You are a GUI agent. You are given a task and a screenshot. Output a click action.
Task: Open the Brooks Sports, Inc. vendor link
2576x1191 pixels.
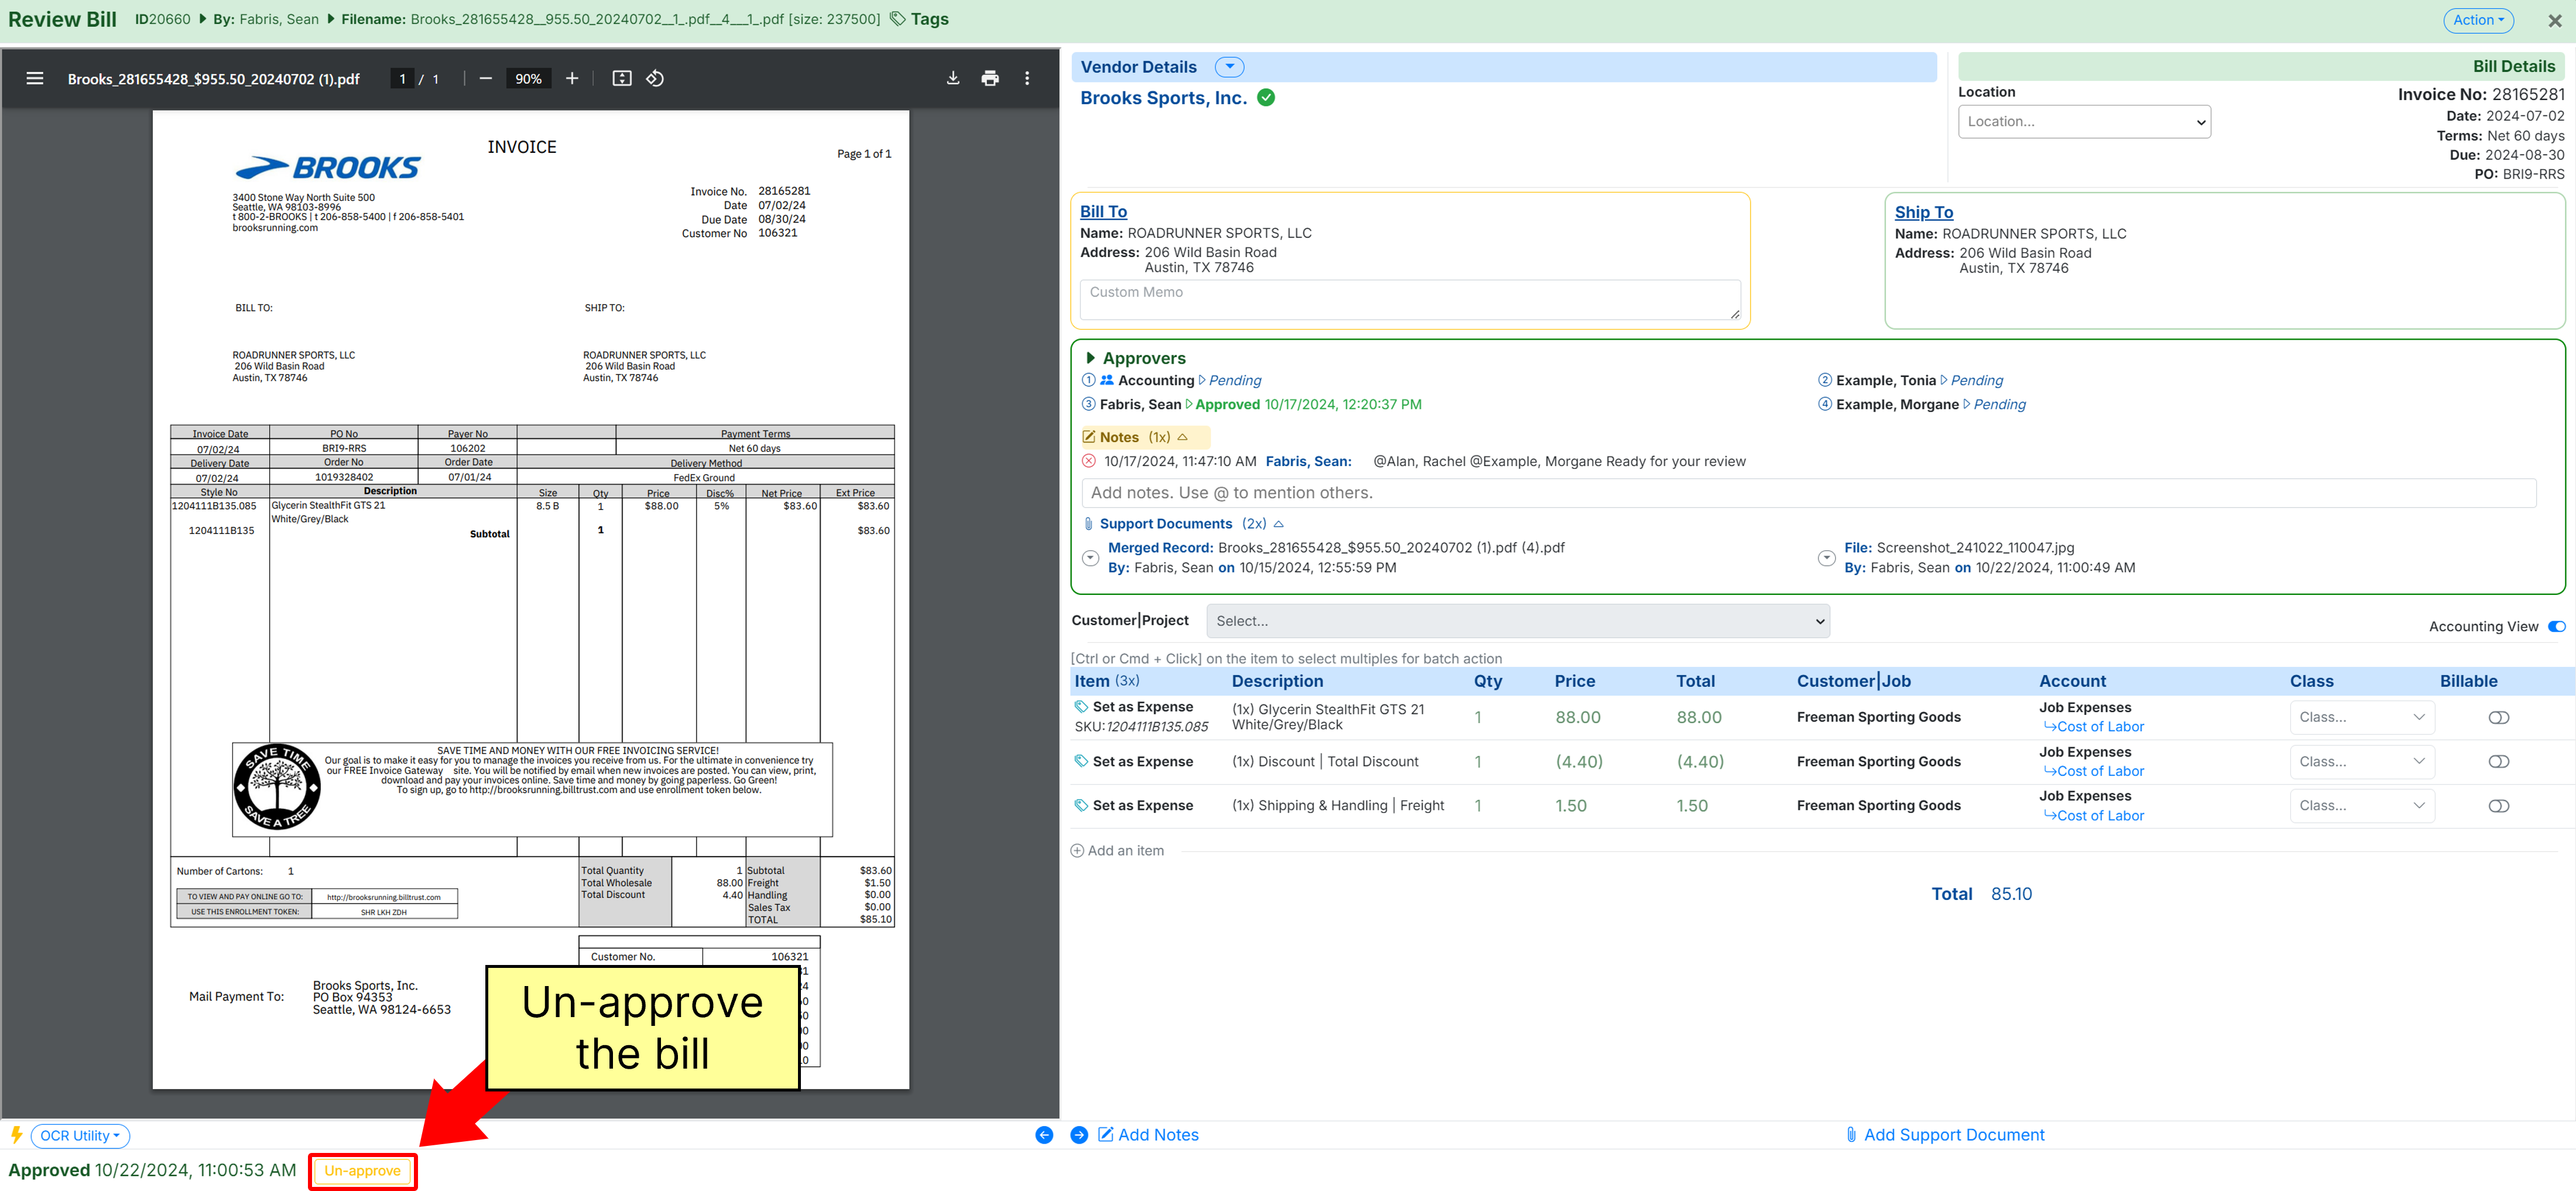tap(1163, 98)
